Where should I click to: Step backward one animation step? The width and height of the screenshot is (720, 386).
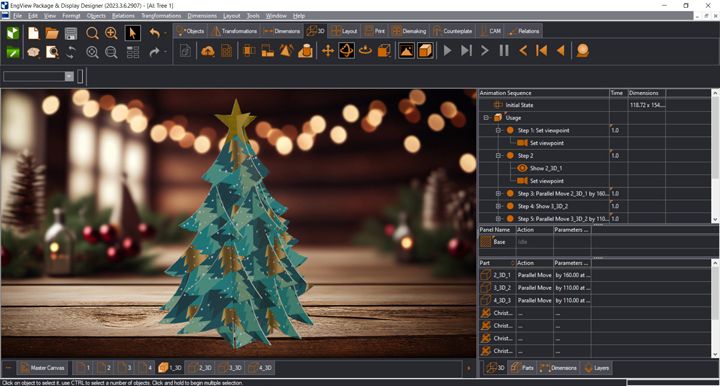[523, 50]
